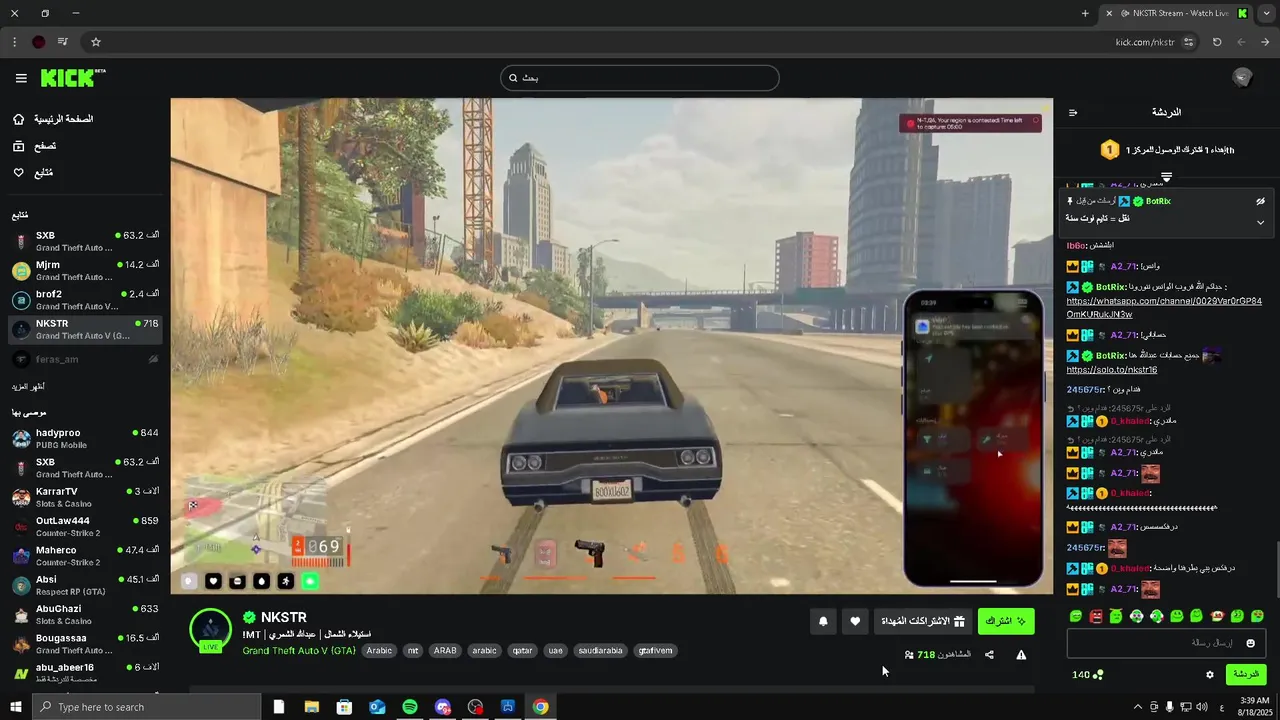Expand show more followed channels
The height and width of the screenshot is (720, 1280).
pyautogui.click(x=28, y=386)
